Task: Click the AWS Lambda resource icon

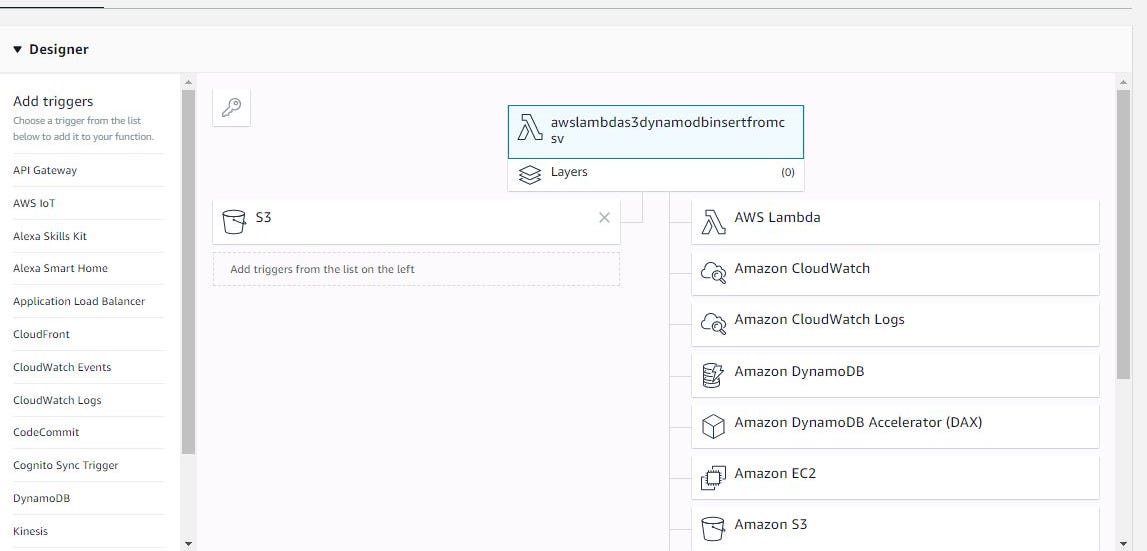Action: pos(713,222)
